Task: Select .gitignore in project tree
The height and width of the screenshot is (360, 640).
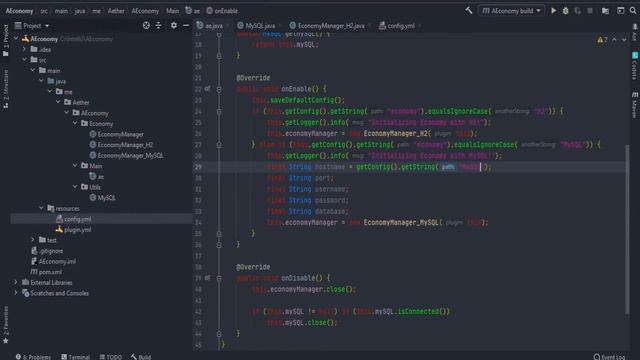Action: 47,251
